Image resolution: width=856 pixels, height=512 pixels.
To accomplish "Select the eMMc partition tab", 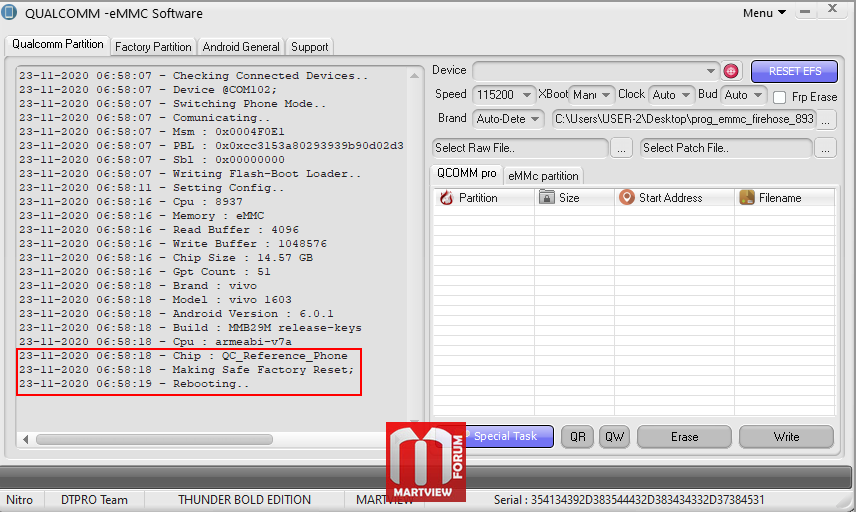I will coord(543,176).
